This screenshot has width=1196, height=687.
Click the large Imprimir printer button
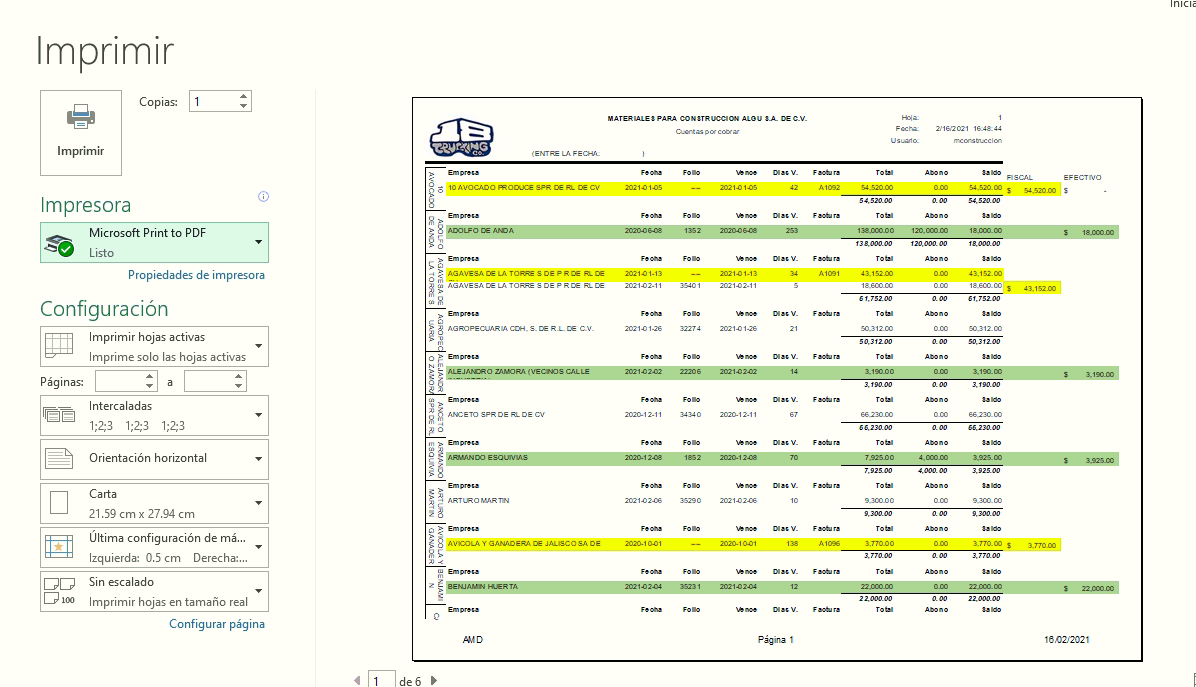click(x=81, y=133)
